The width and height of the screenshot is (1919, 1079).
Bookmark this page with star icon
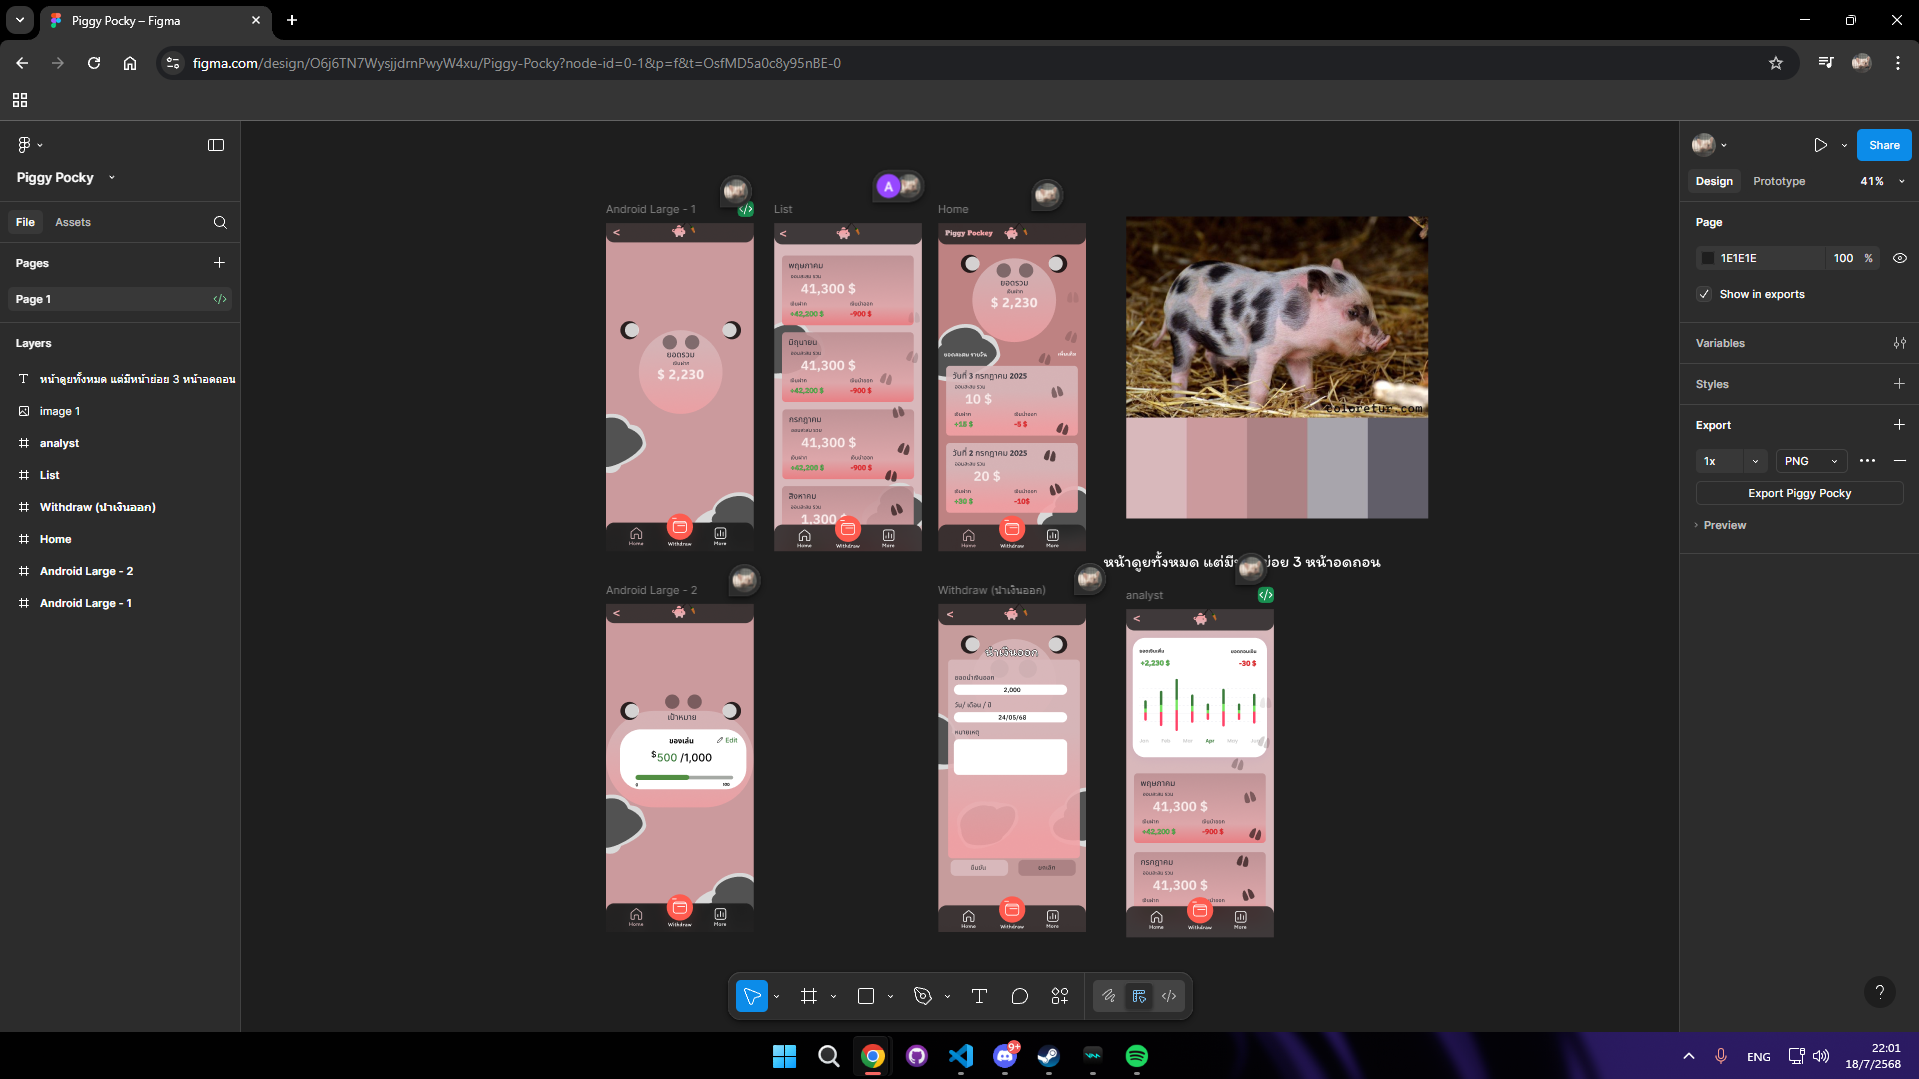[x=1776, y=63]
